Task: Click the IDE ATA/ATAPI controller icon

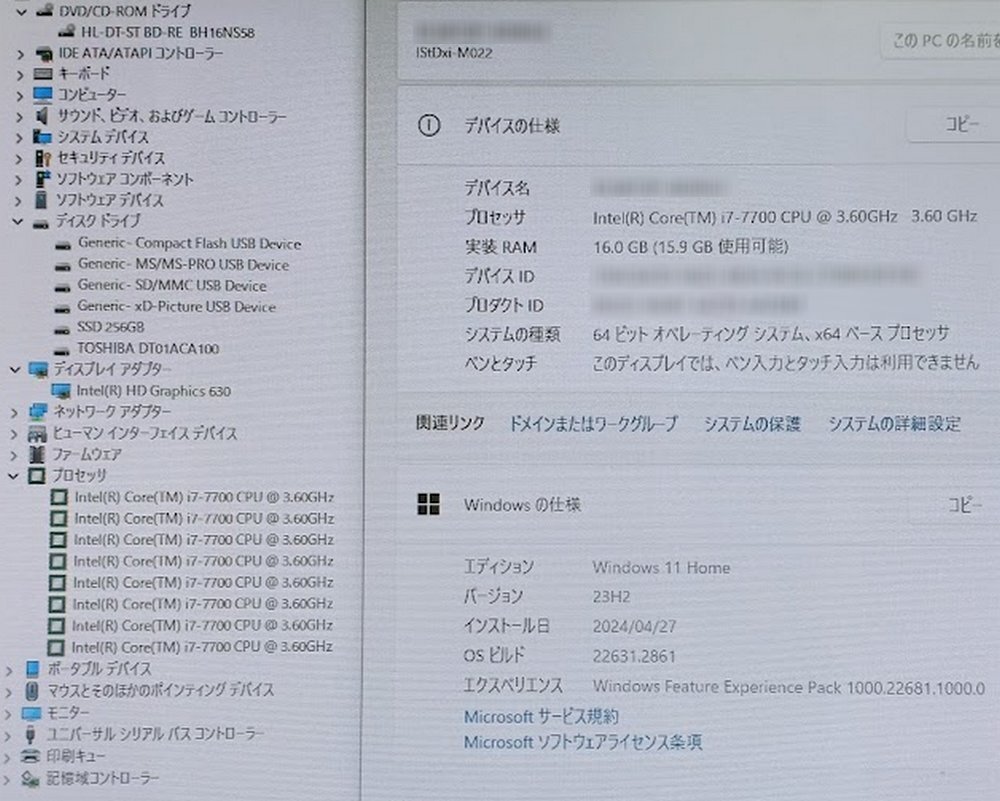Action: coord(44,54)
